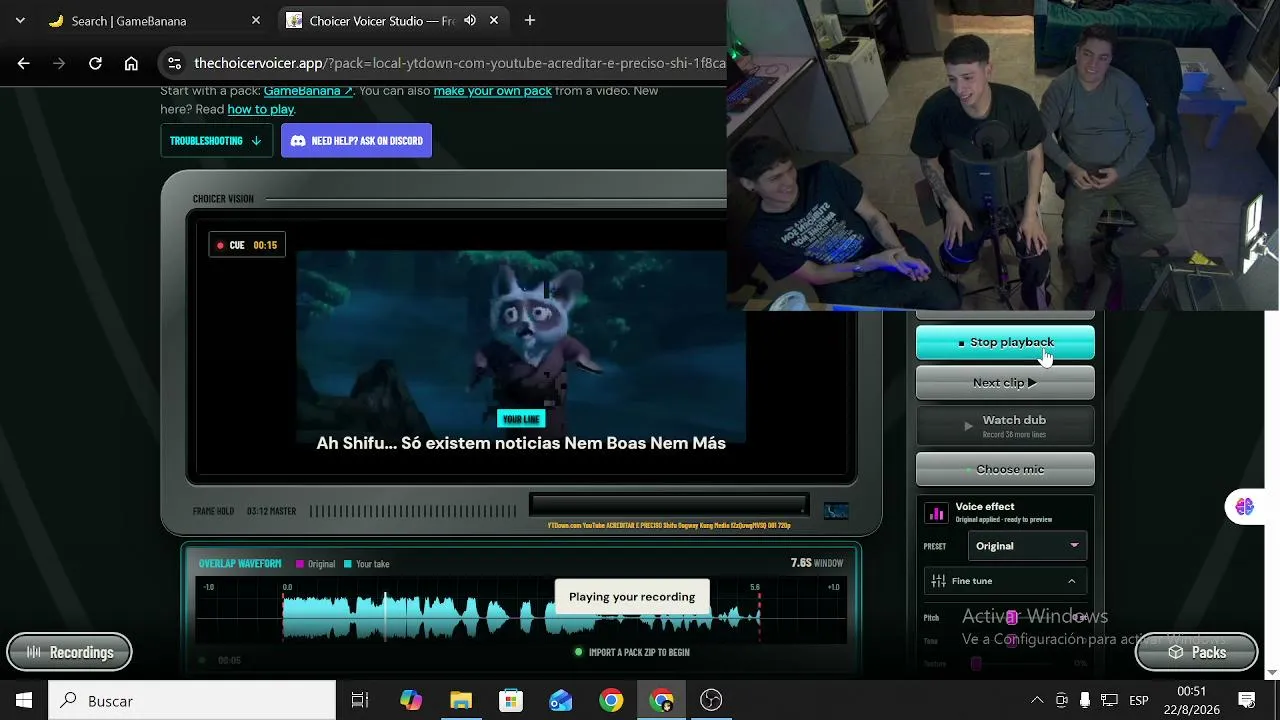Image resolution: width=1280 pixels, height=720 pixels.
Task: Open the first Chrome taskbar icon
Action: coord(611,700)
